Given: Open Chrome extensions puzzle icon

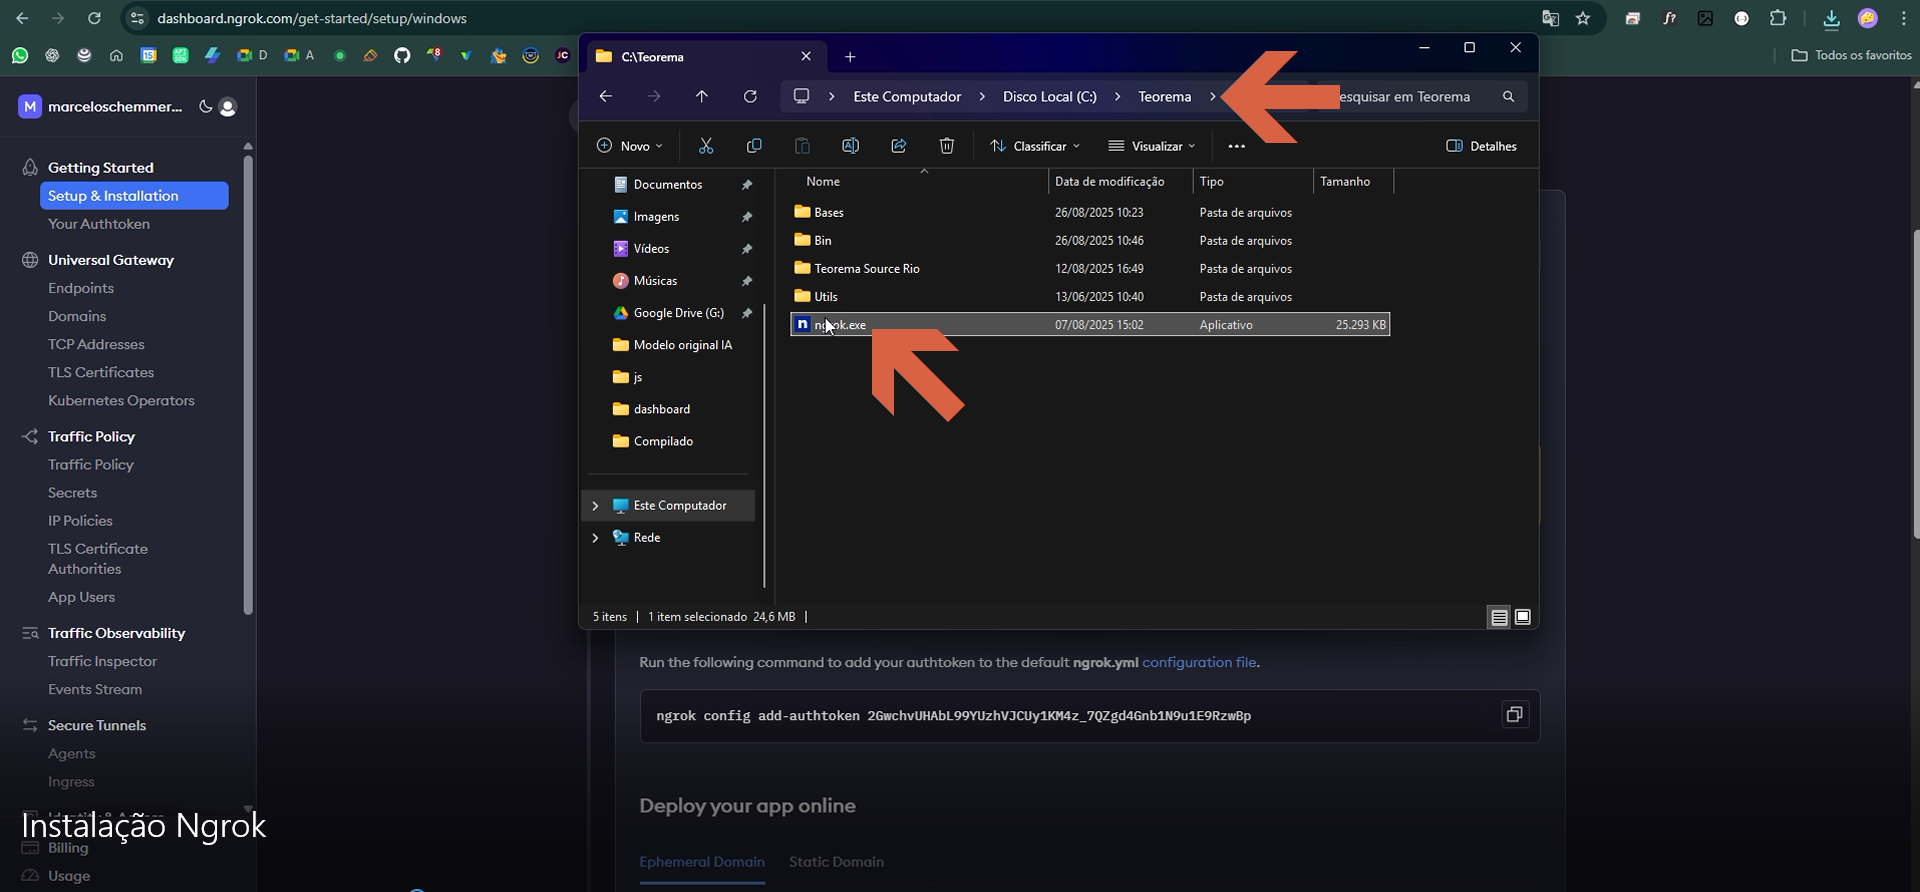Looking at the screenshot, I should coord(1777,18).
